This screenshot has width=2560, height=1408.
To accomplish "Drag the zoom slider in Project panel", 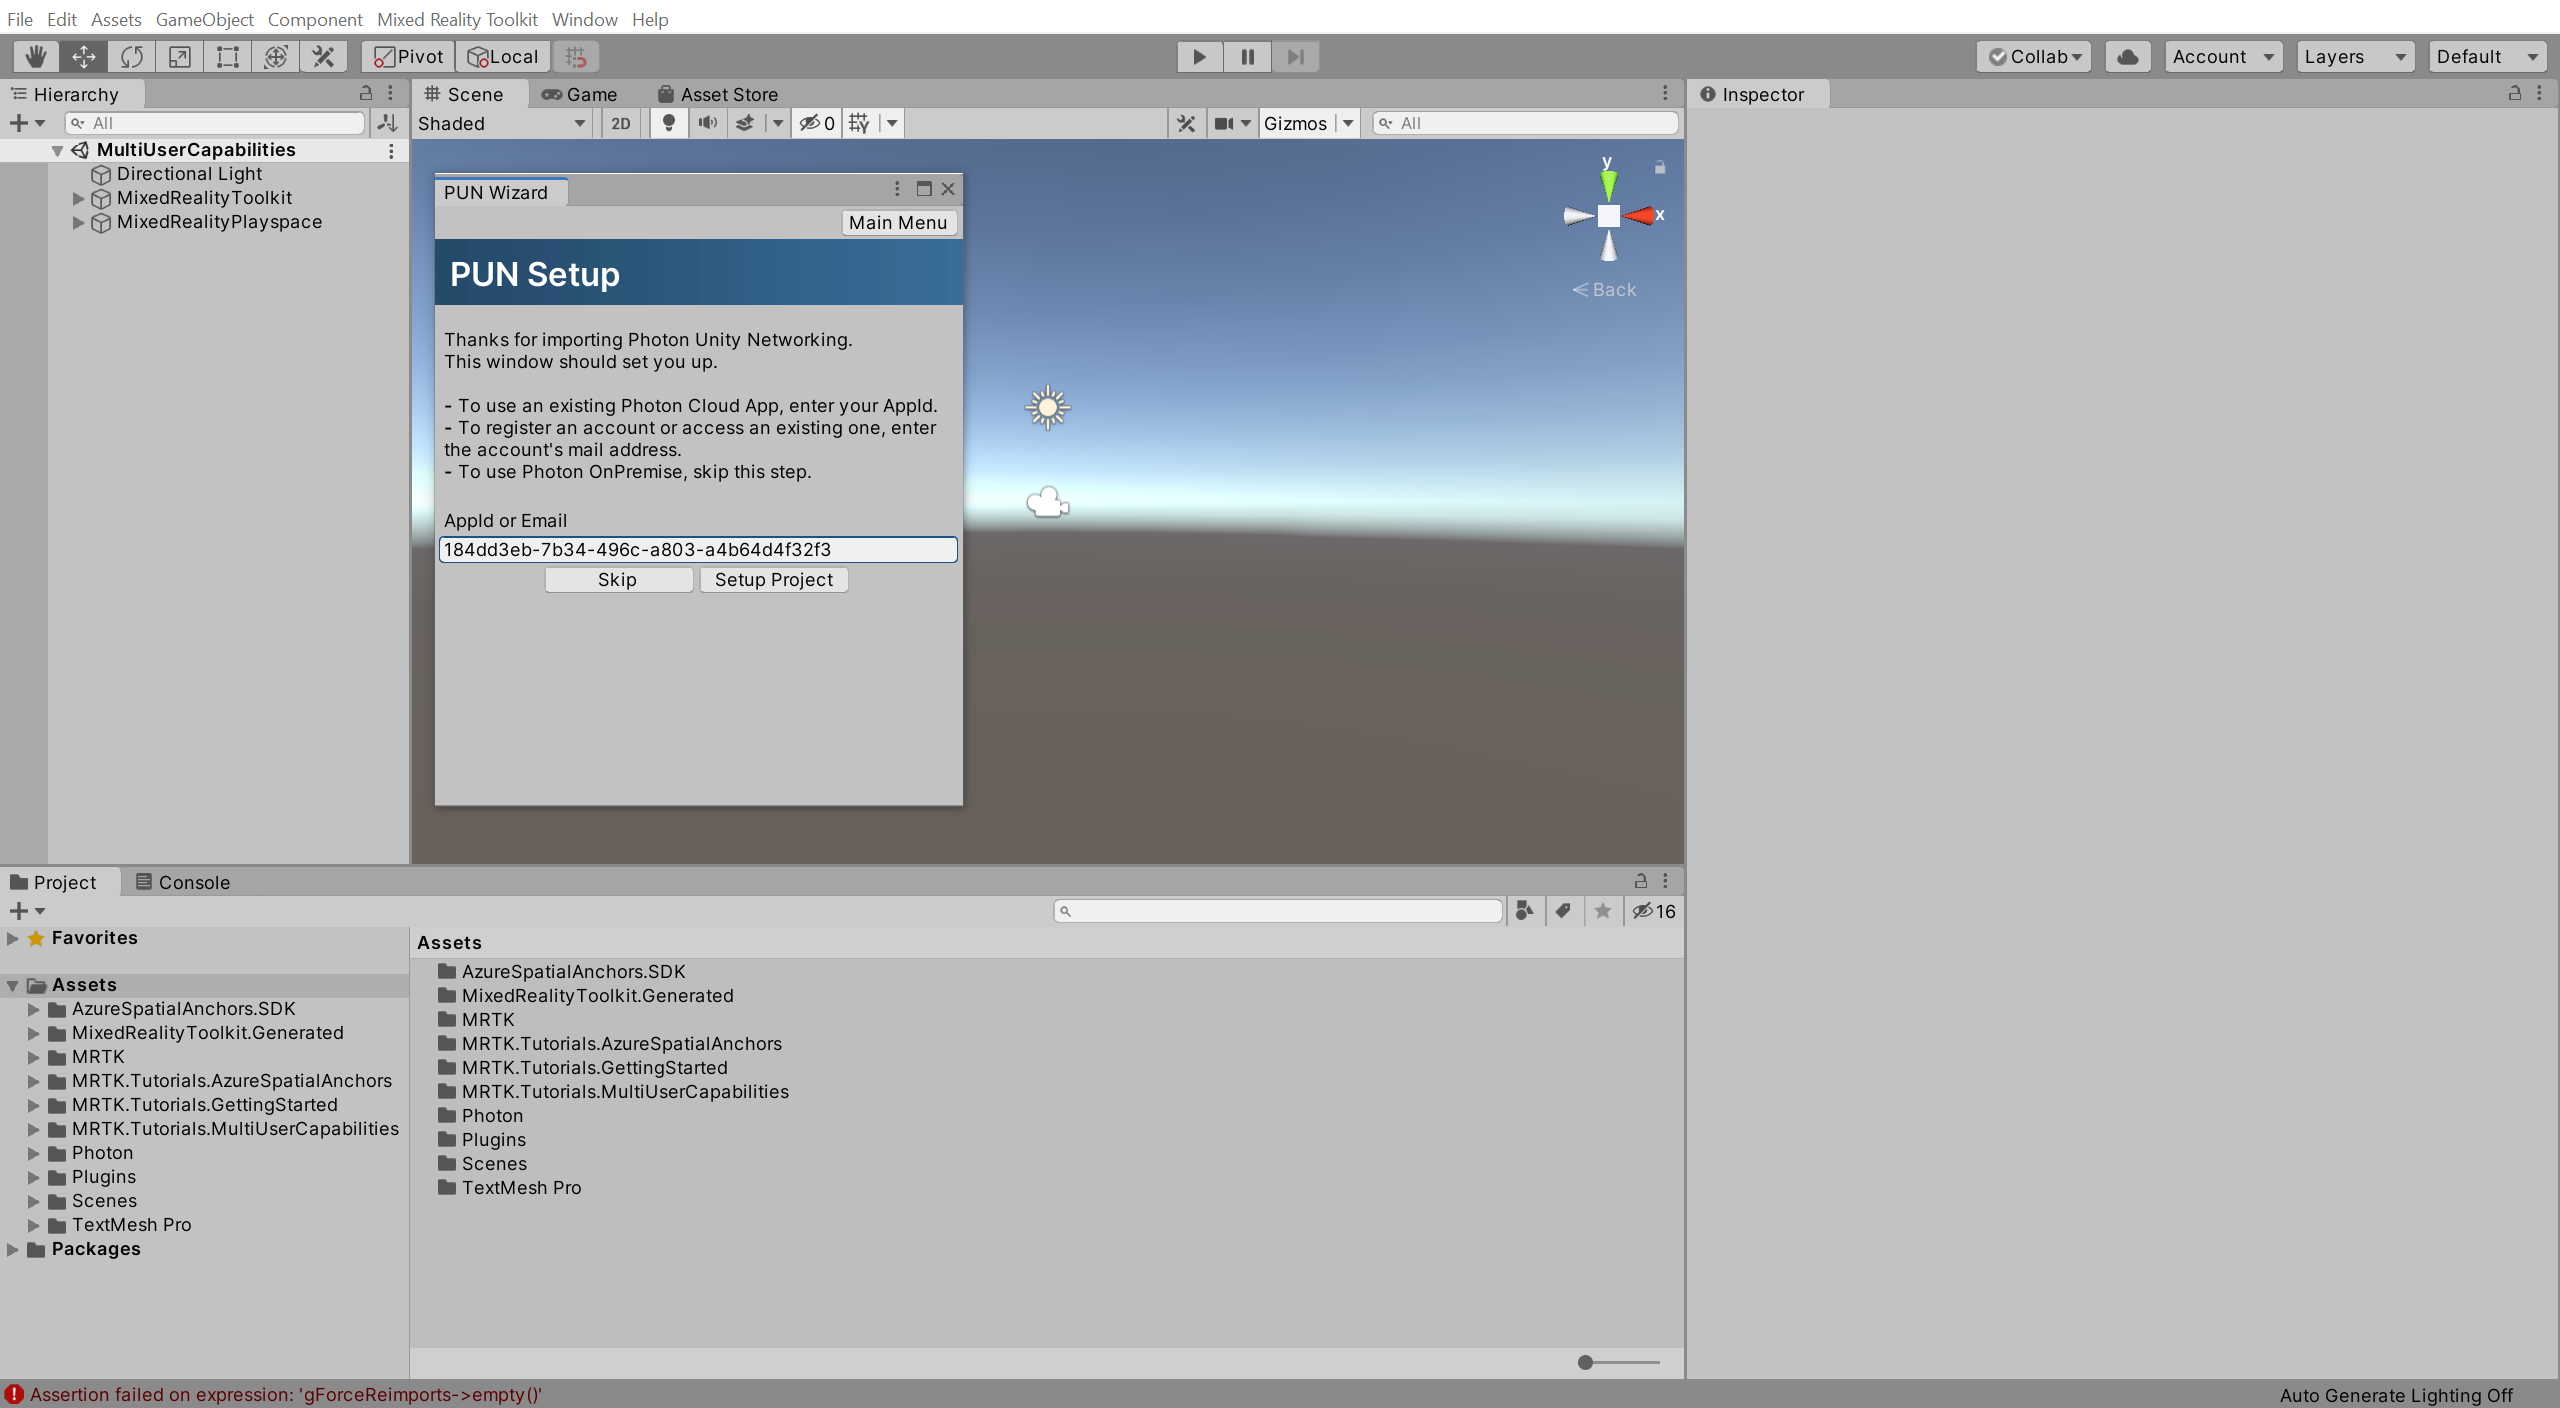I will [x=1582, y=1361].
